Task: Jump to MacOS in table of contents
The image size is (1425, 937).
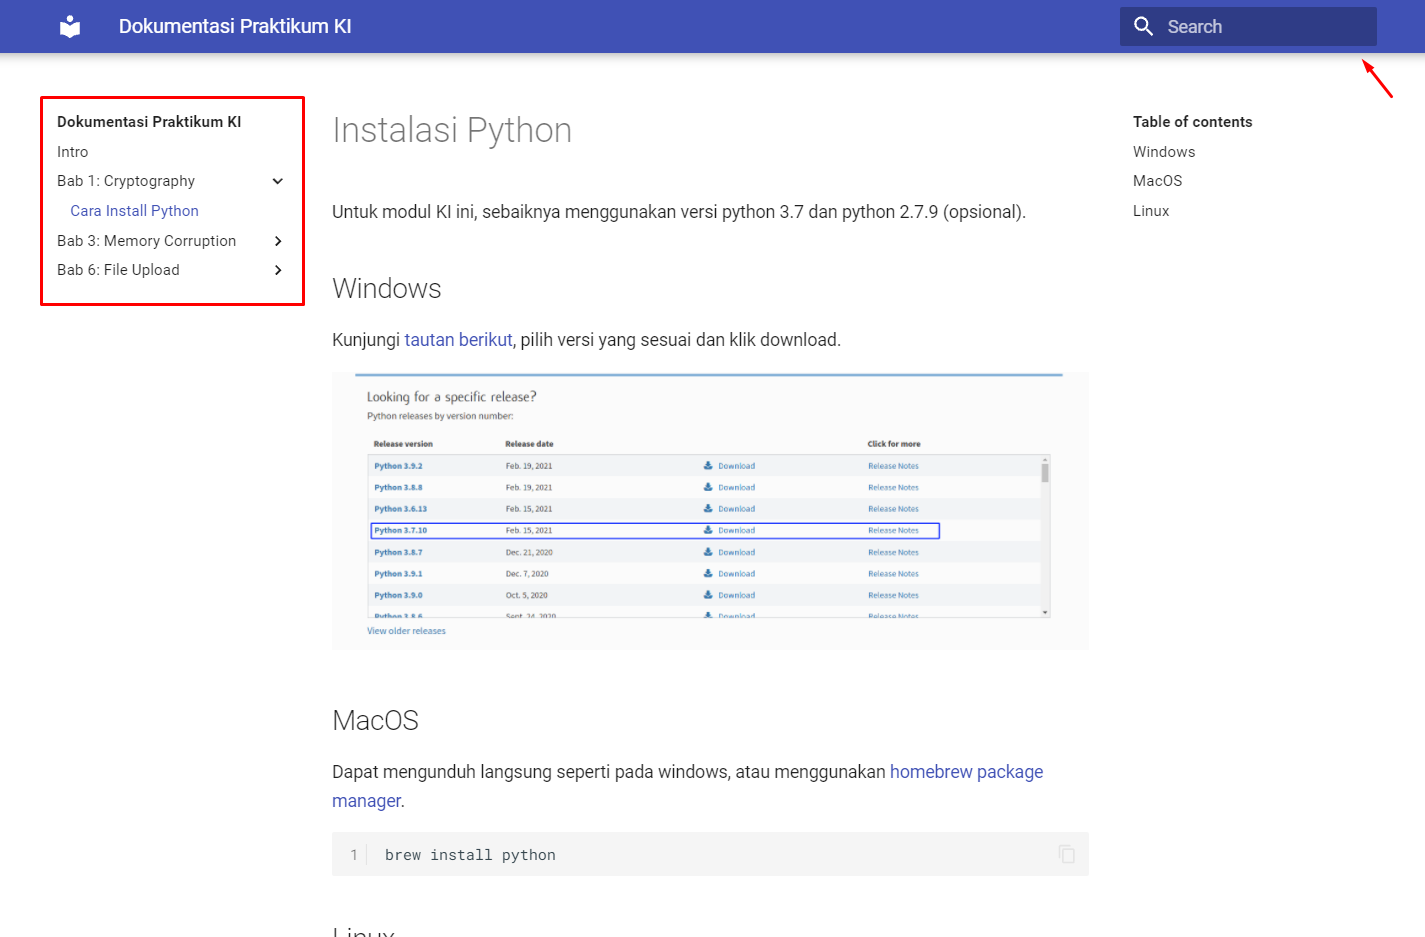Action: 1158,181
